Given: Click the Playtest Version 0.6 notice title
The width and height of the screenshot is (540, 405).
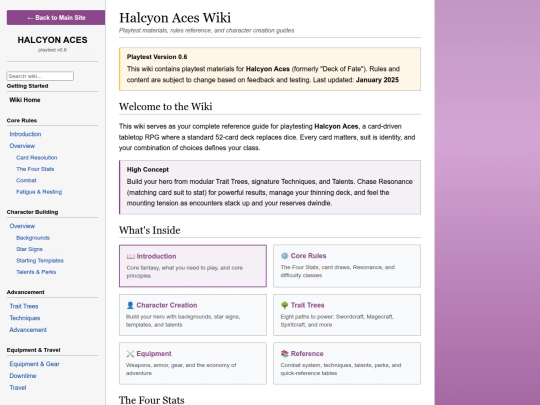Looking at the screenshot, I should [157, 57].
